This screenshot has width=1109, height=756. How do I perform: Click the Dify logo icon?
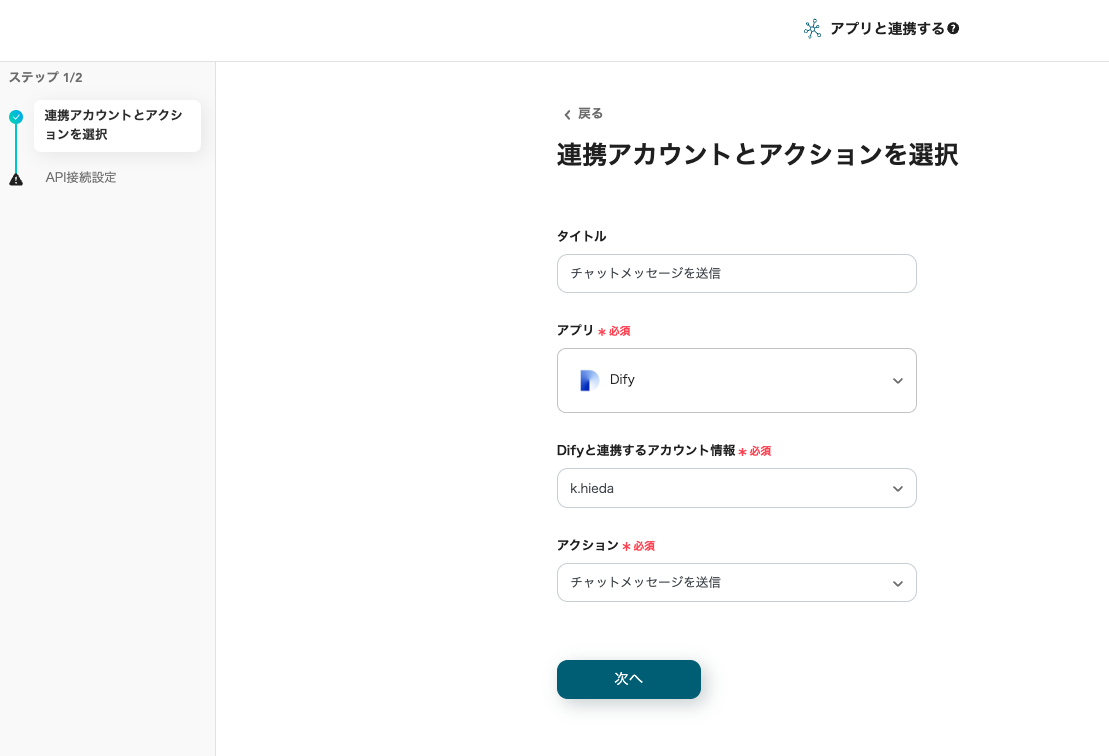point(589,380)
